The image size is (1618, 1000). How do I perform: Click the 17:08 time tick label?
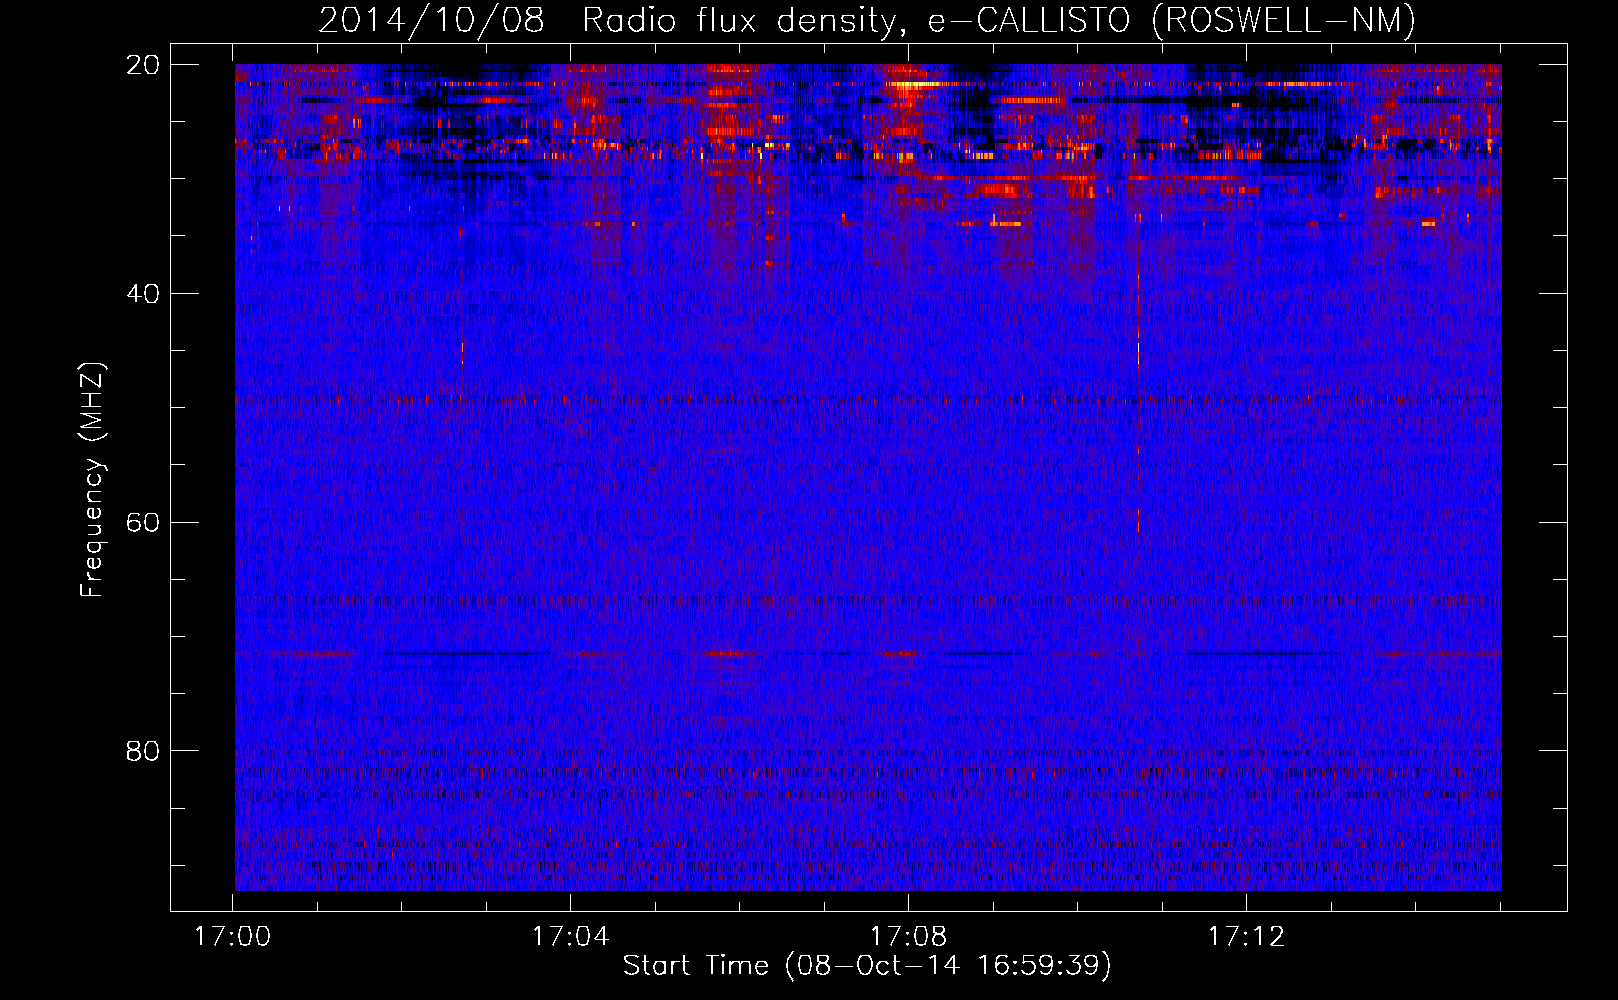point(909,937)
